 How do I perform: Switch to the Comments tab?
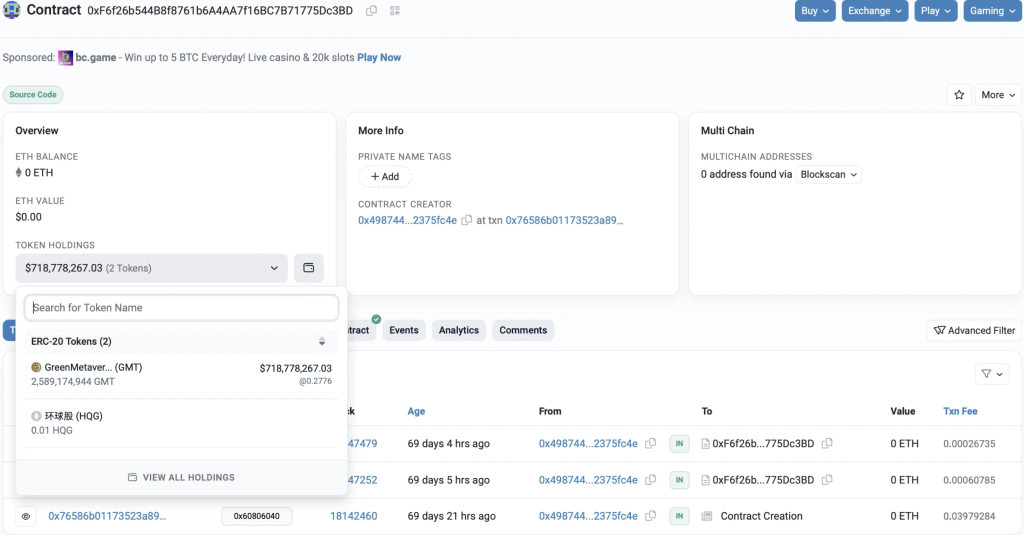pos(523,330)
